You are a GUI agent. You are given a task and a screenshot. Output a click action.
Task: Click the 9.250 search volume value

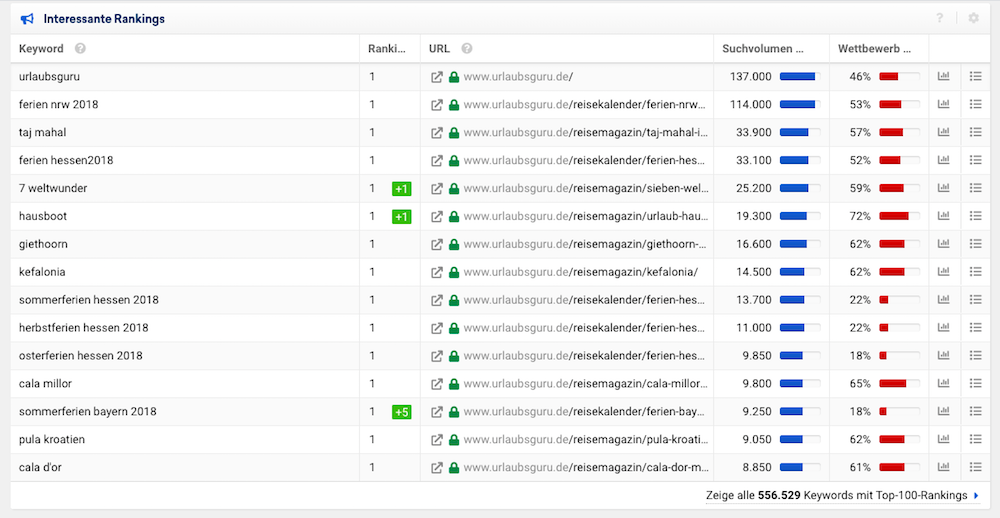[x=757, y=412]
